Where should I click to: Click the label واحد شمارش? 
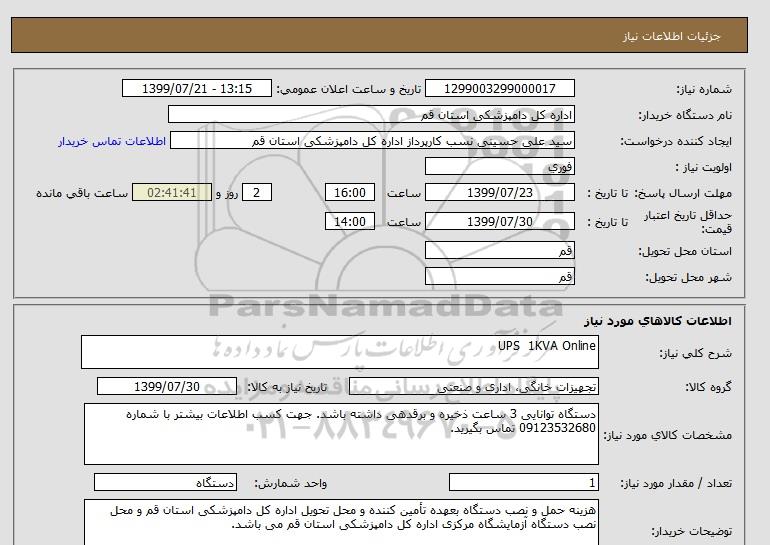click(x=291, y=484)
